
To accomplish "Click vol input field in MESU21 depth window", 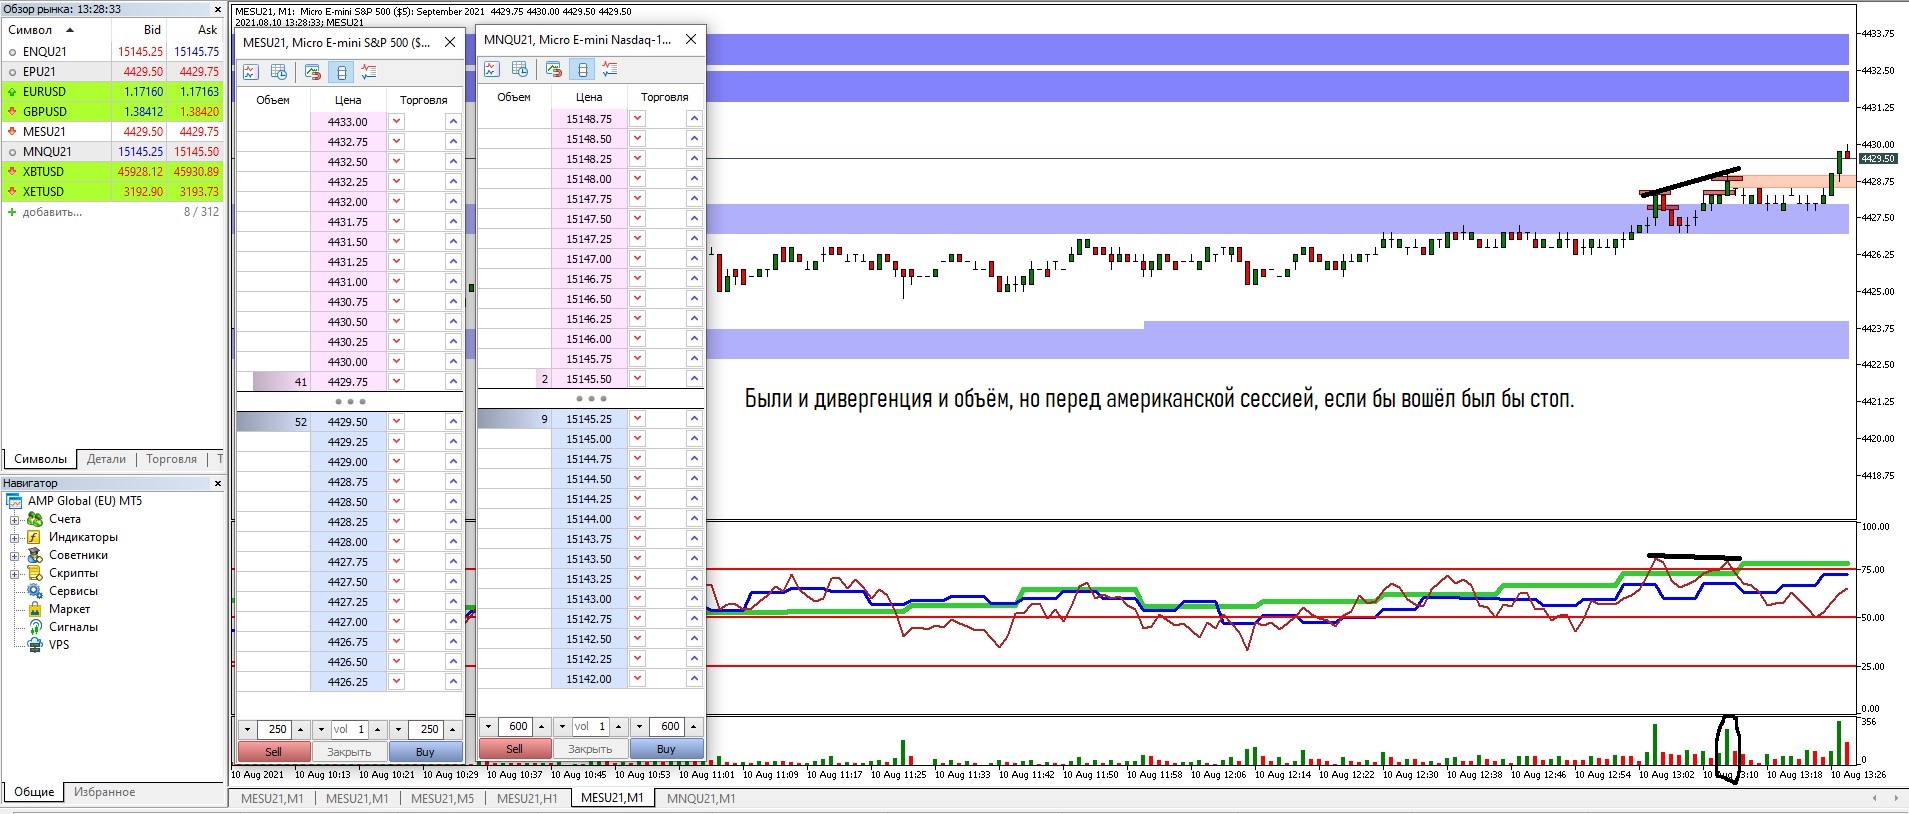I will [349, 729].
